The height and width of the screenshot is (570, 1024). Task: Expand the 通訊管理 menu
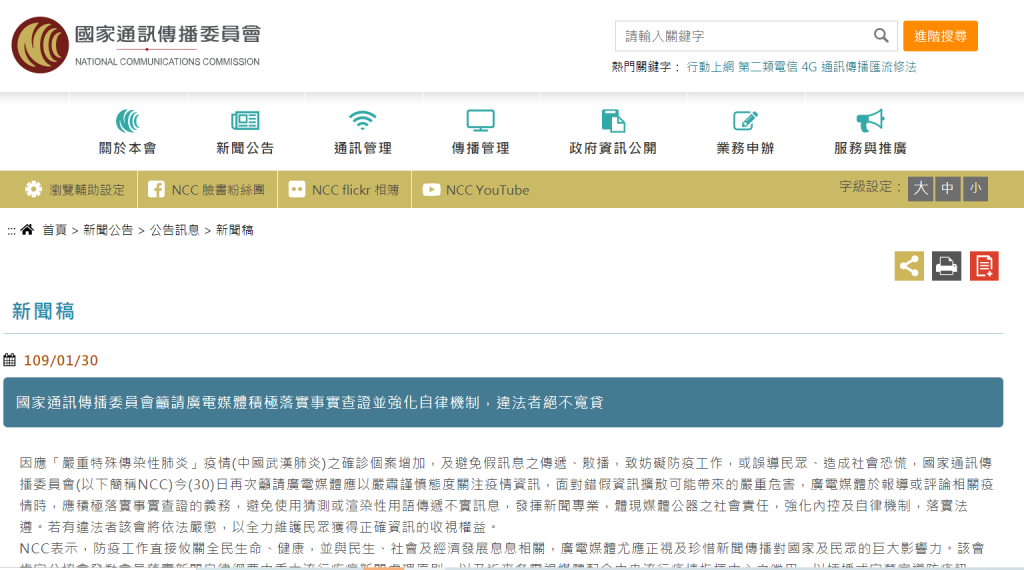pyautogui.click(x=362, y=133)
